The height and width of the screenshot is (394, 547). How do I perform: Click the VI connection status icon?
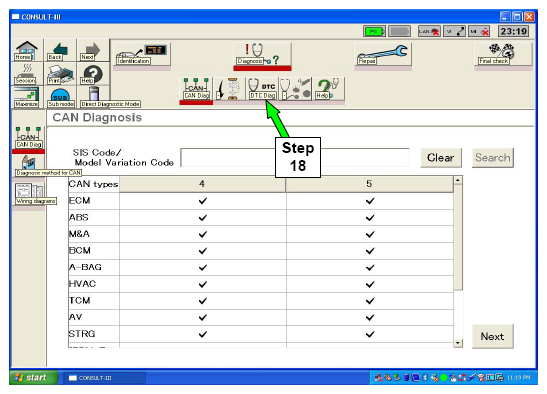(455, 31)
